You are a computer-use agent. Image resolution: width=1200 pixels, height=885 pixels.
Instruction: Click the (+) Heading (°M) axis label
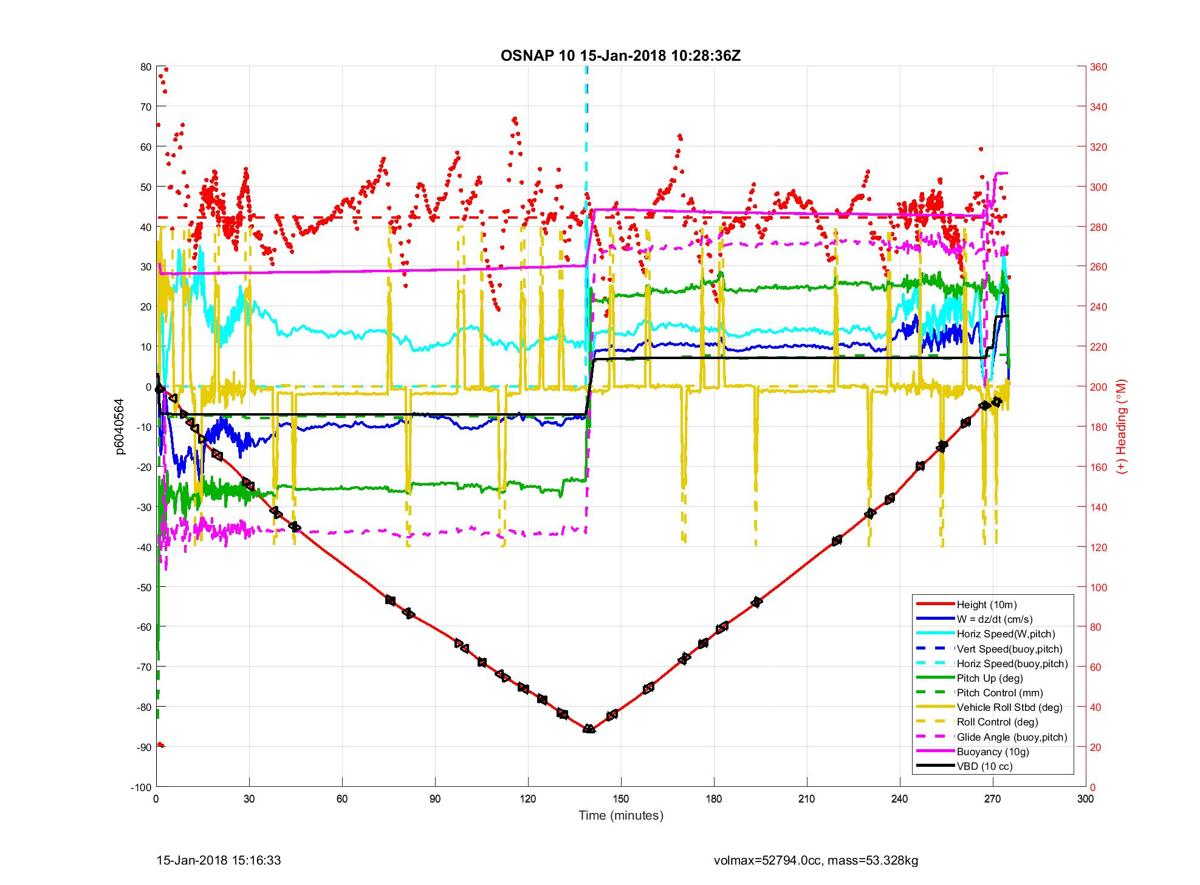pyautogui.click(x=1121, y=427)
